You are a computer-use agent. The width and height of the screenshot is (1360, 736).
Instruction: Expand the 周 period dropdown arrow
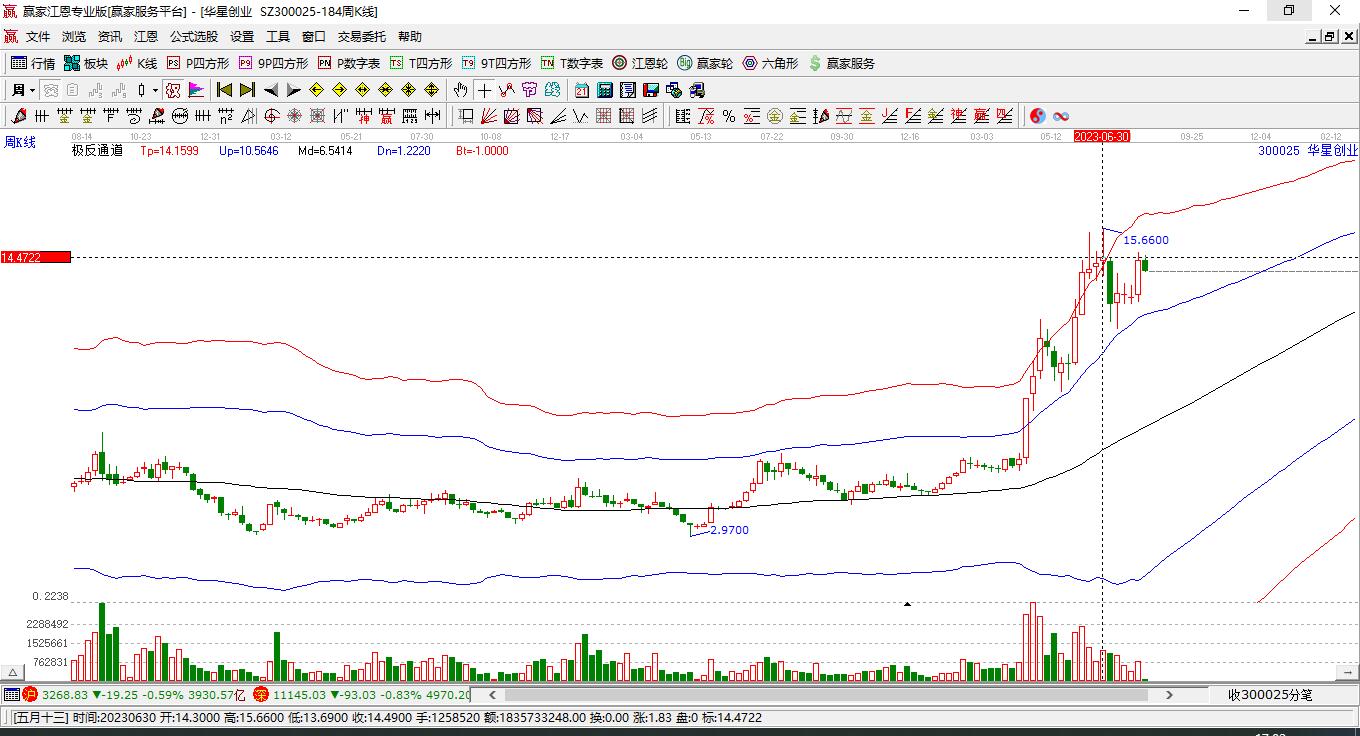pos(32,90)
